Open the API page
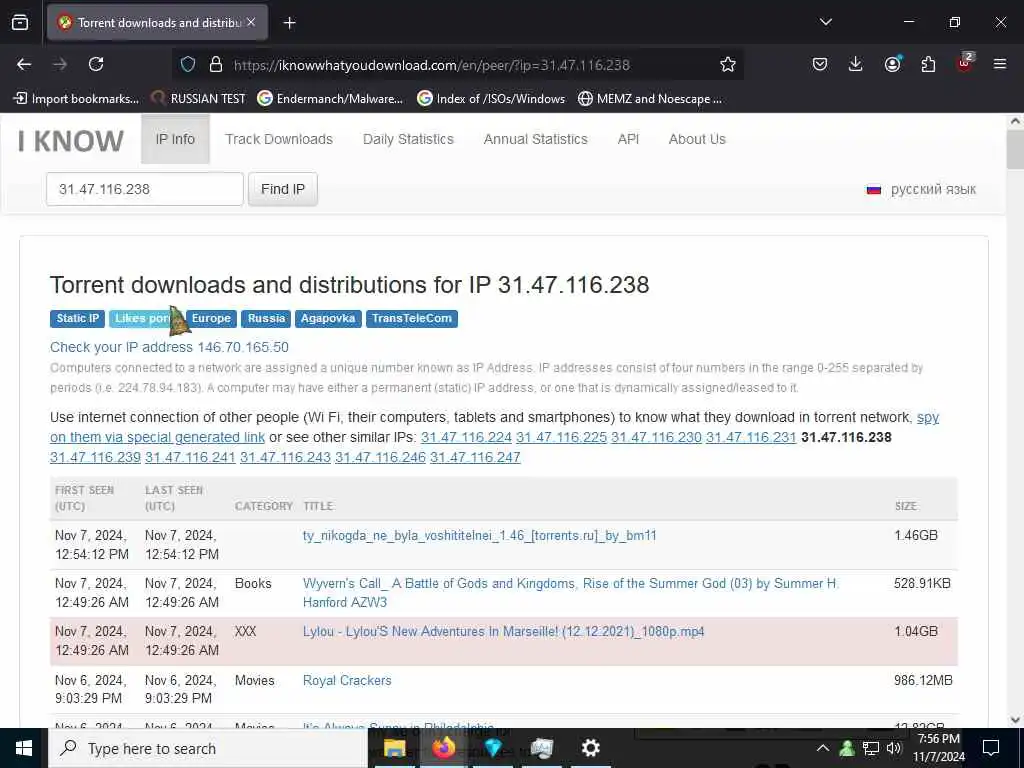1024x768 pixels. (628, 139)
